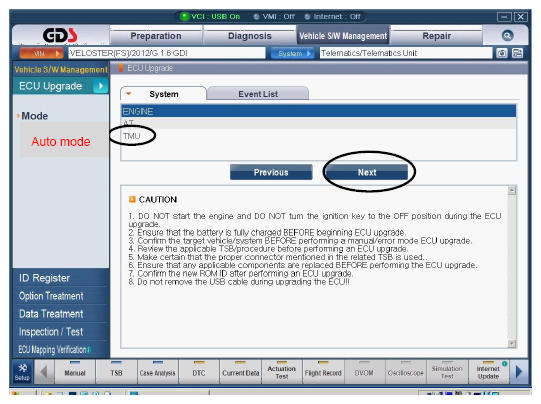Expand the ECU Upgrade arrow
Image resolution: width=541 pixels, height=404 pixels.
pos(101,86)
